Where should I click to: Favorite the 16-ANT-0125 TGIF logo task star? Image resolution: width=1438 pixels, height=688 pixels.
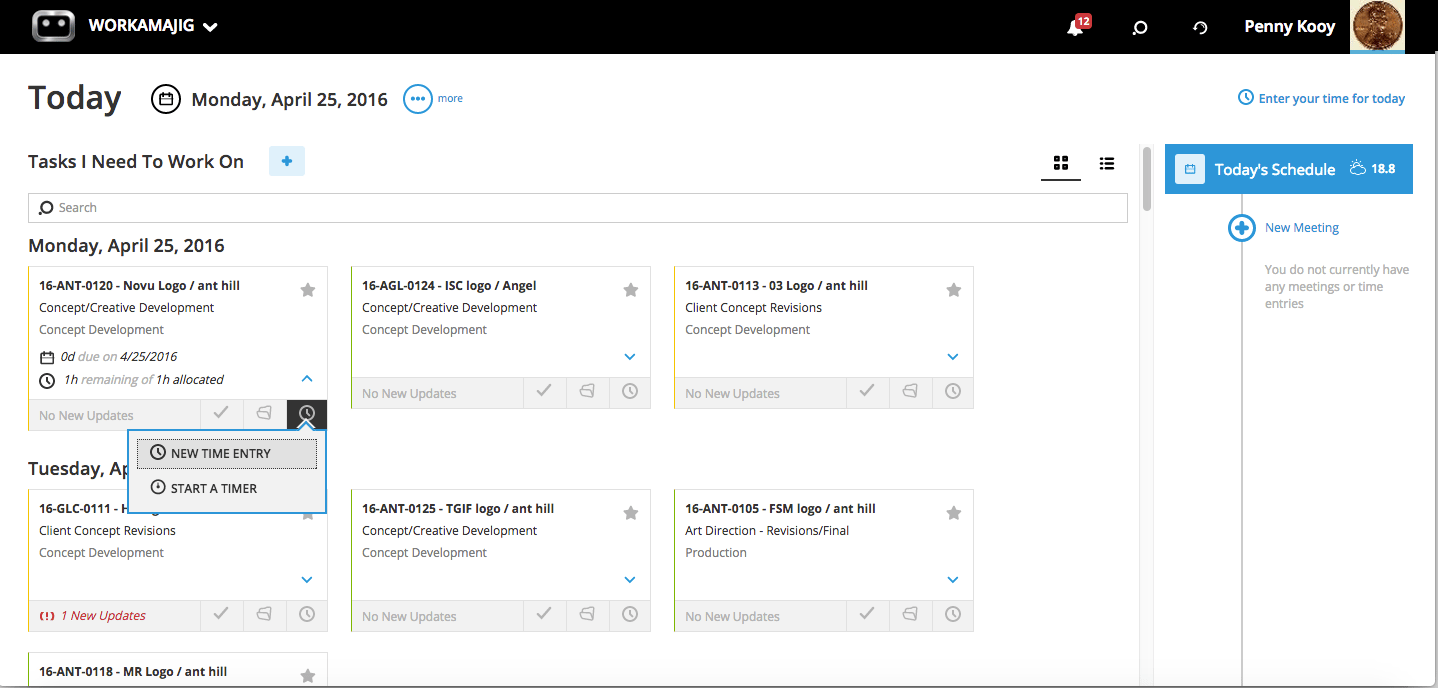pos(630,512)
